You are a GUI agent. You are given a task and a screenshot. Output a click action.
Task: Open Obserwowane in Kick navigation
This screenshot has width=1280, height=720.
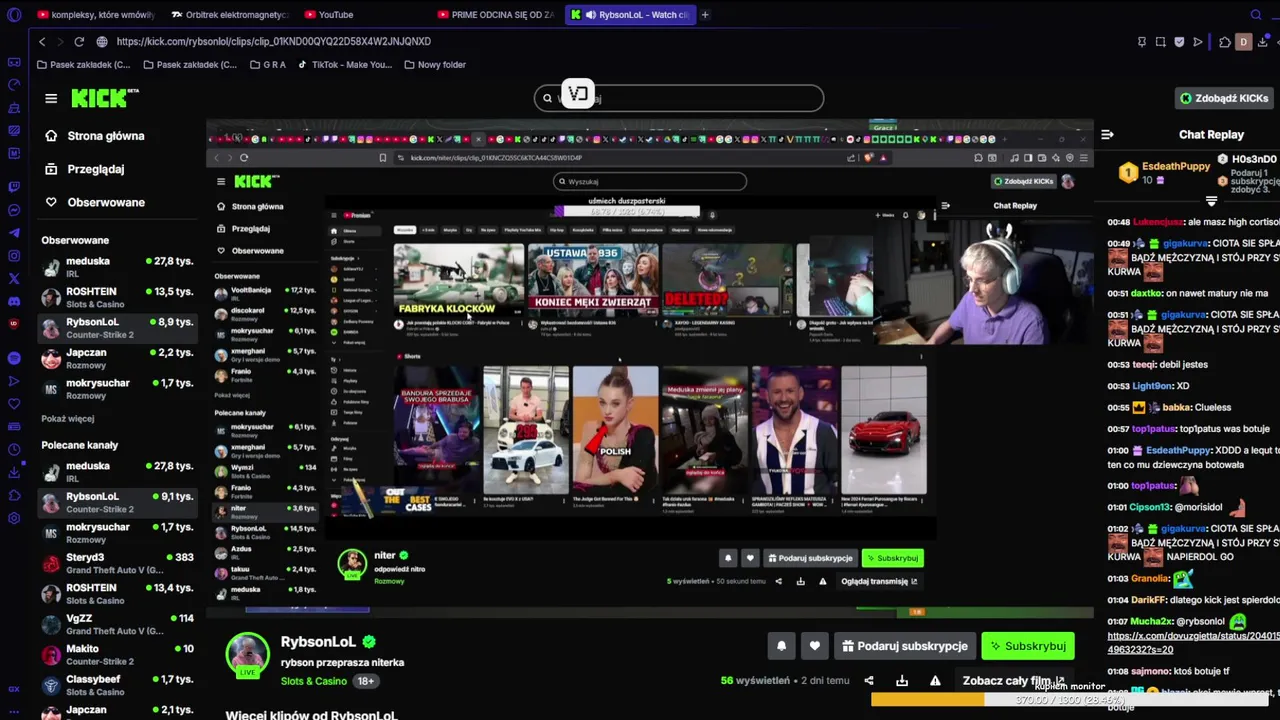(95, 202)
